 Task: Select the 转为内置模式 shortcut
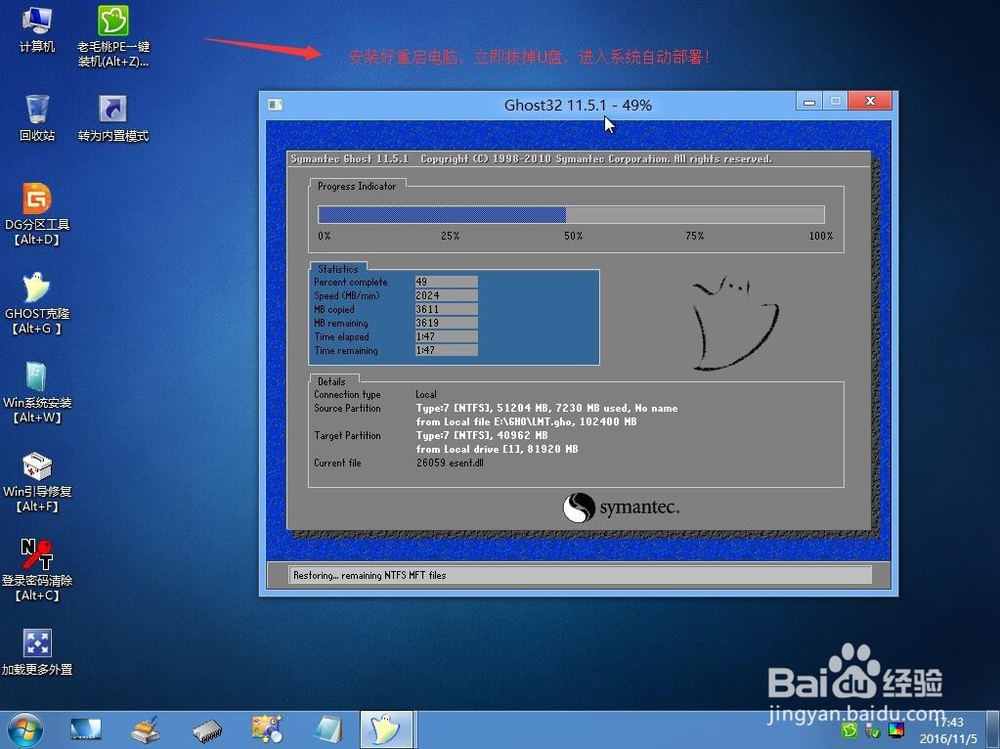113,118
